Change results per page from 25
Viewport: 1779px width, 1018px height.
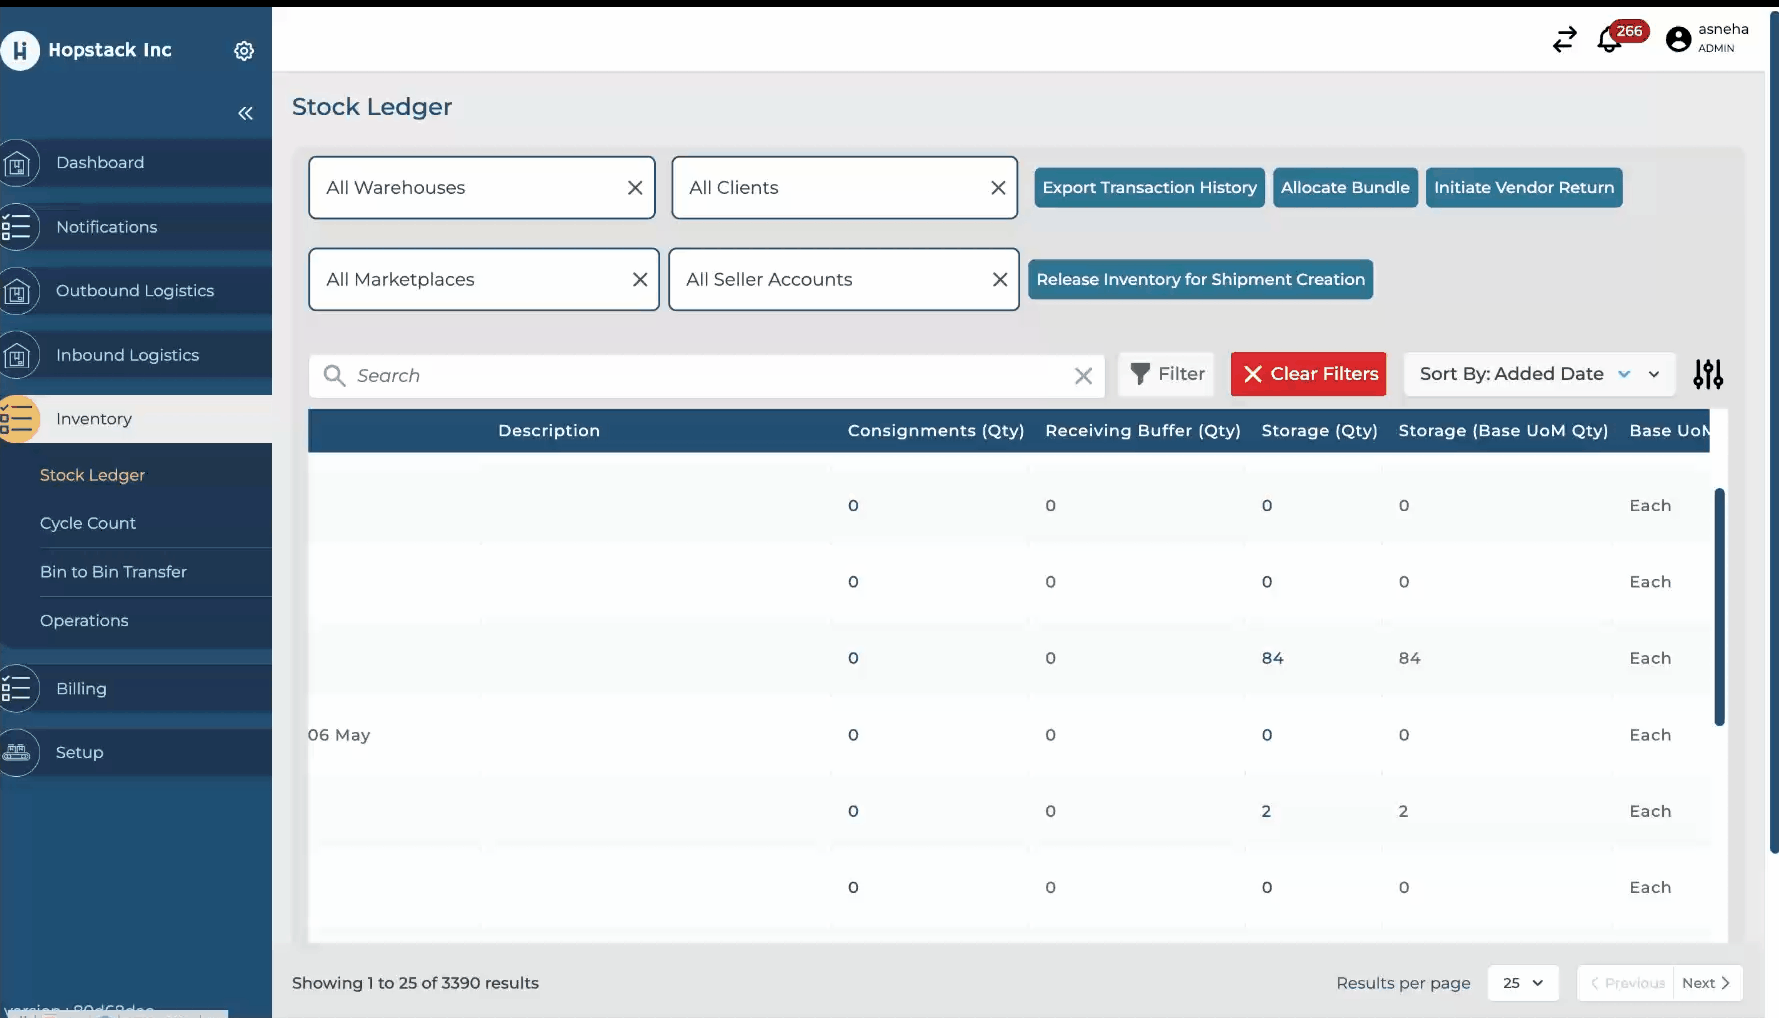(1522, 983)
